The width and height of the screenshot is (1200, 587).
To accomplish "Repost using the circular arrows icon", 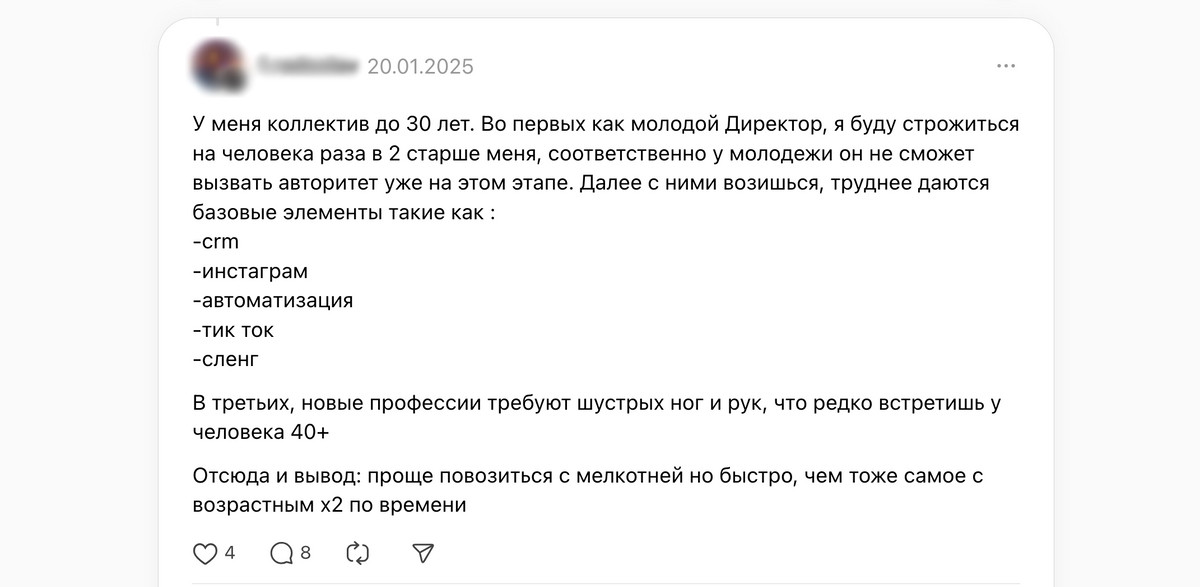I will coord(357,553).
